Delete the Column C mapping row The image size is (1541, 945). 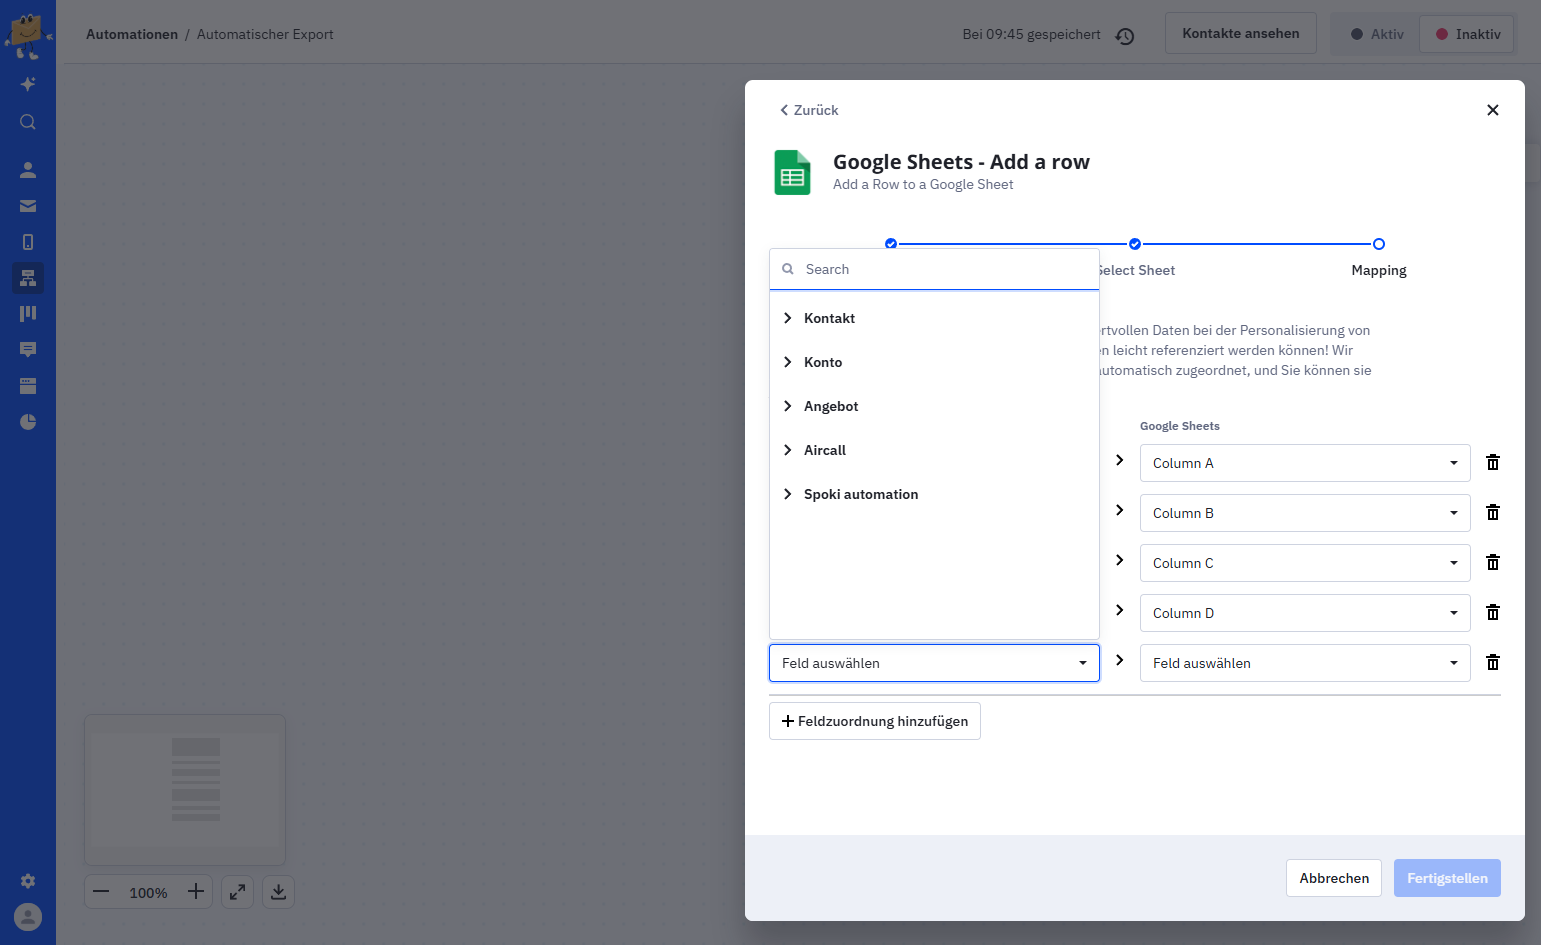(x=1493, y=562)
